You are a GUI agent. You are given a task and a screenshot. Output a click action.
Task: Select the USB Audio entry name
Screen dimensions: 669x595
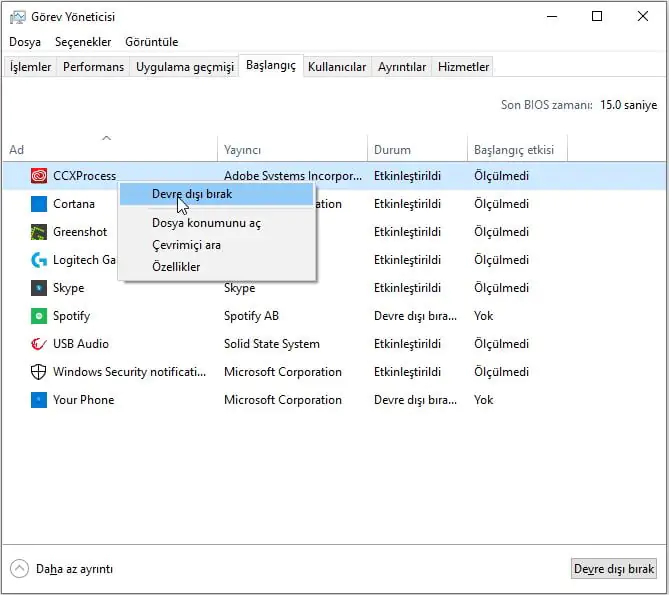tap(81, 344)
